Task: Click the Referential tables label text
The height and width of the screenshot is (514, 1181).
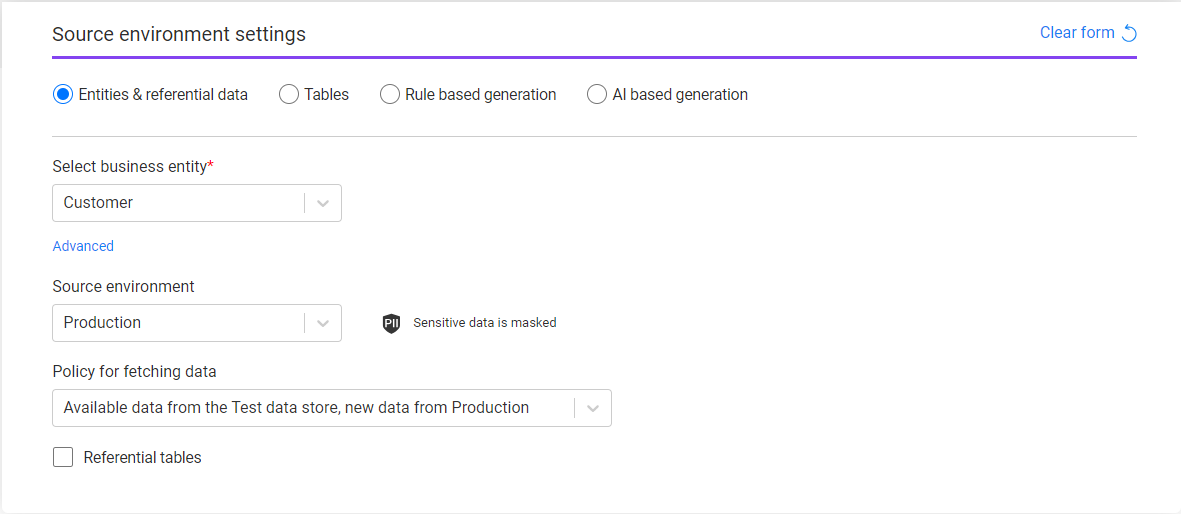Action: (142, 458)
